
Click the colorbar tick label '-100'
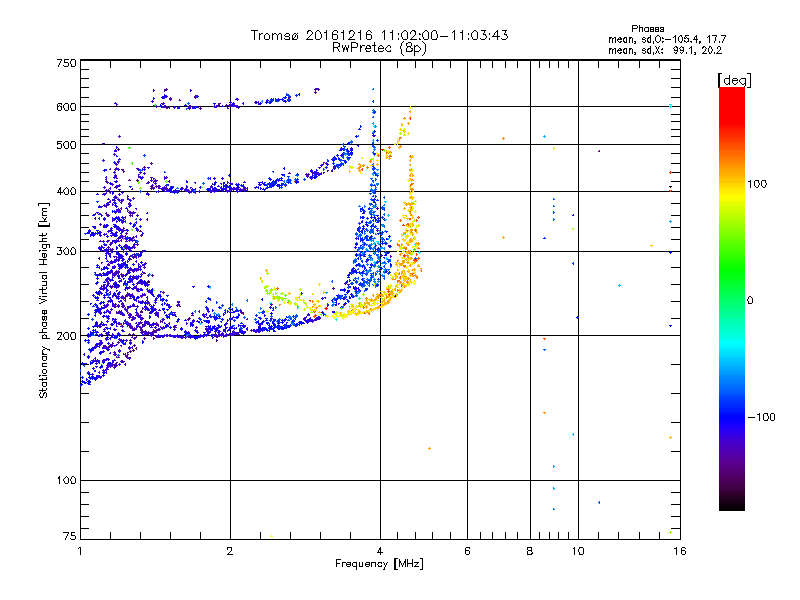(x=761, y=417)
